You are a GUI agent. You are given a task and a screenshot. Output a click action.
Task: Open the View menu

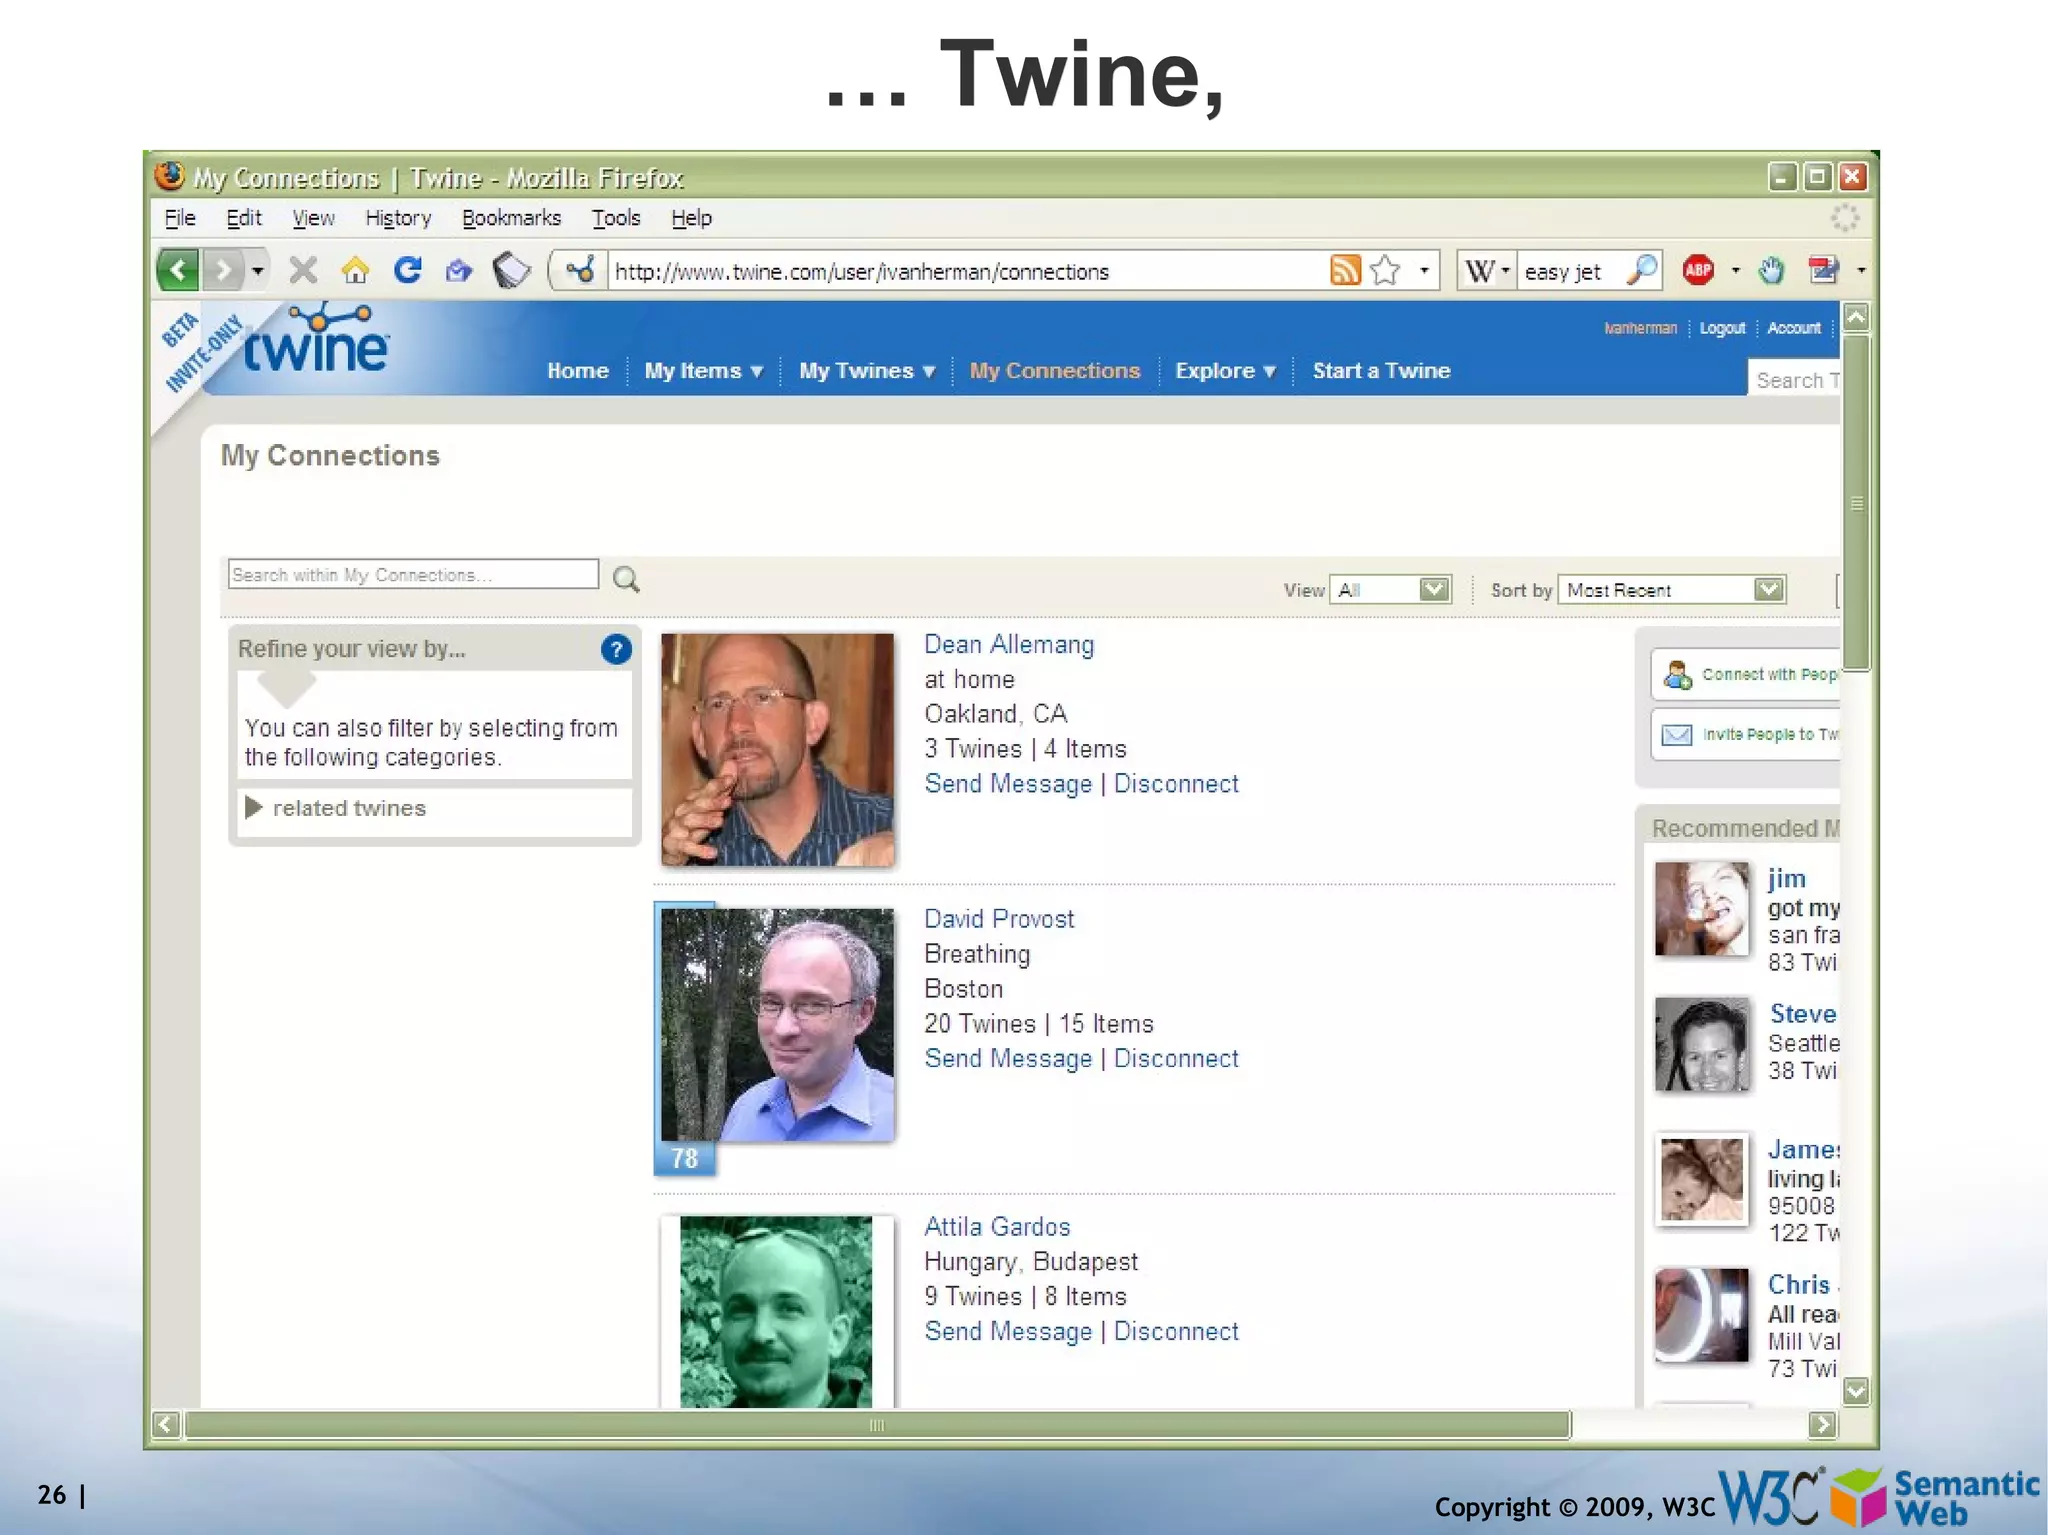click(x=313, y=218)
